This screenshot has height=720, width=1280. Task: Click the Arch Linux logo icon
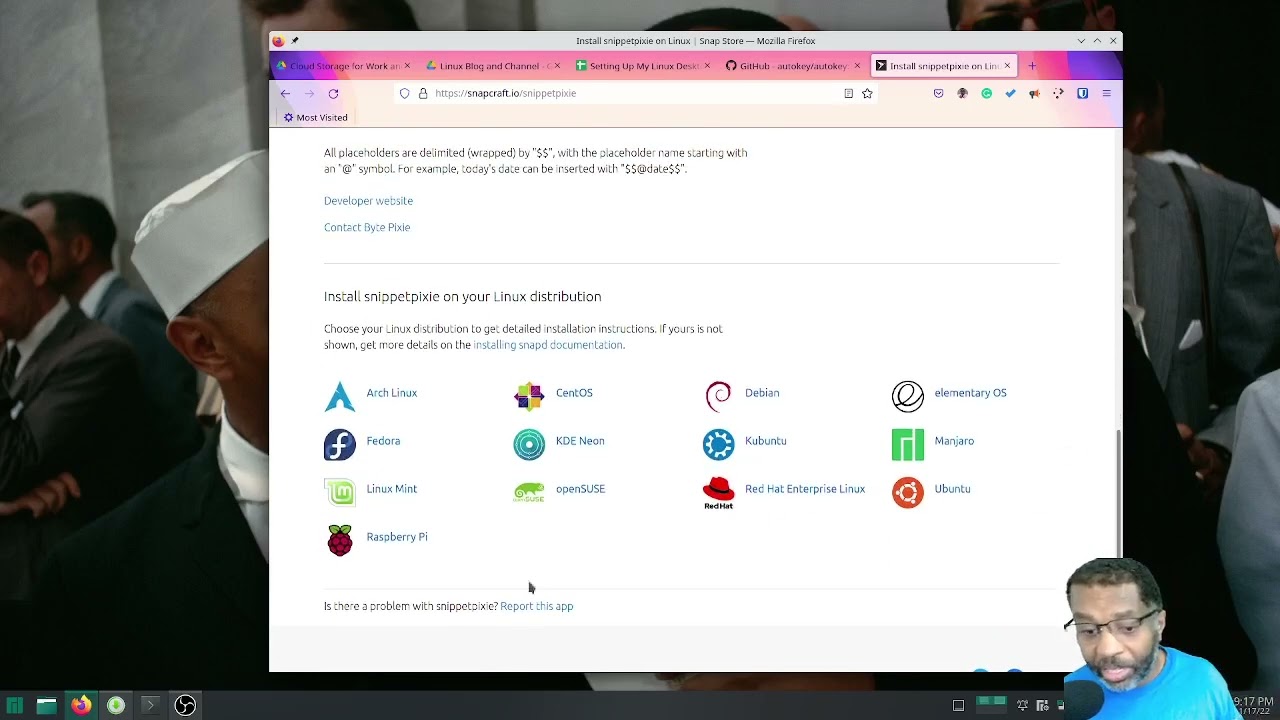340,397
